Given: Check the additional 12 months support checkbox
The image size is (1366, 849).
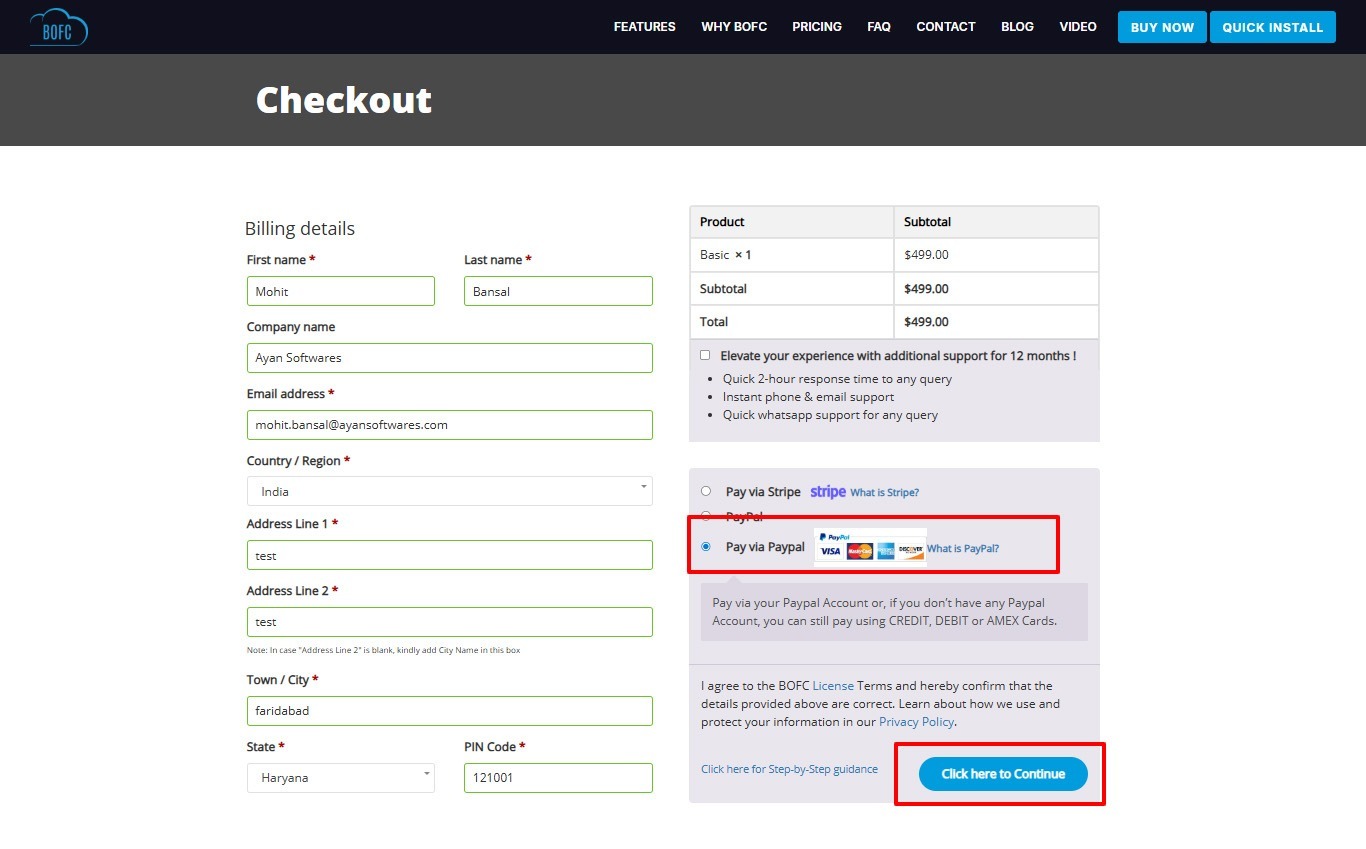Looking at the screenshot, I should click(705, 355).
